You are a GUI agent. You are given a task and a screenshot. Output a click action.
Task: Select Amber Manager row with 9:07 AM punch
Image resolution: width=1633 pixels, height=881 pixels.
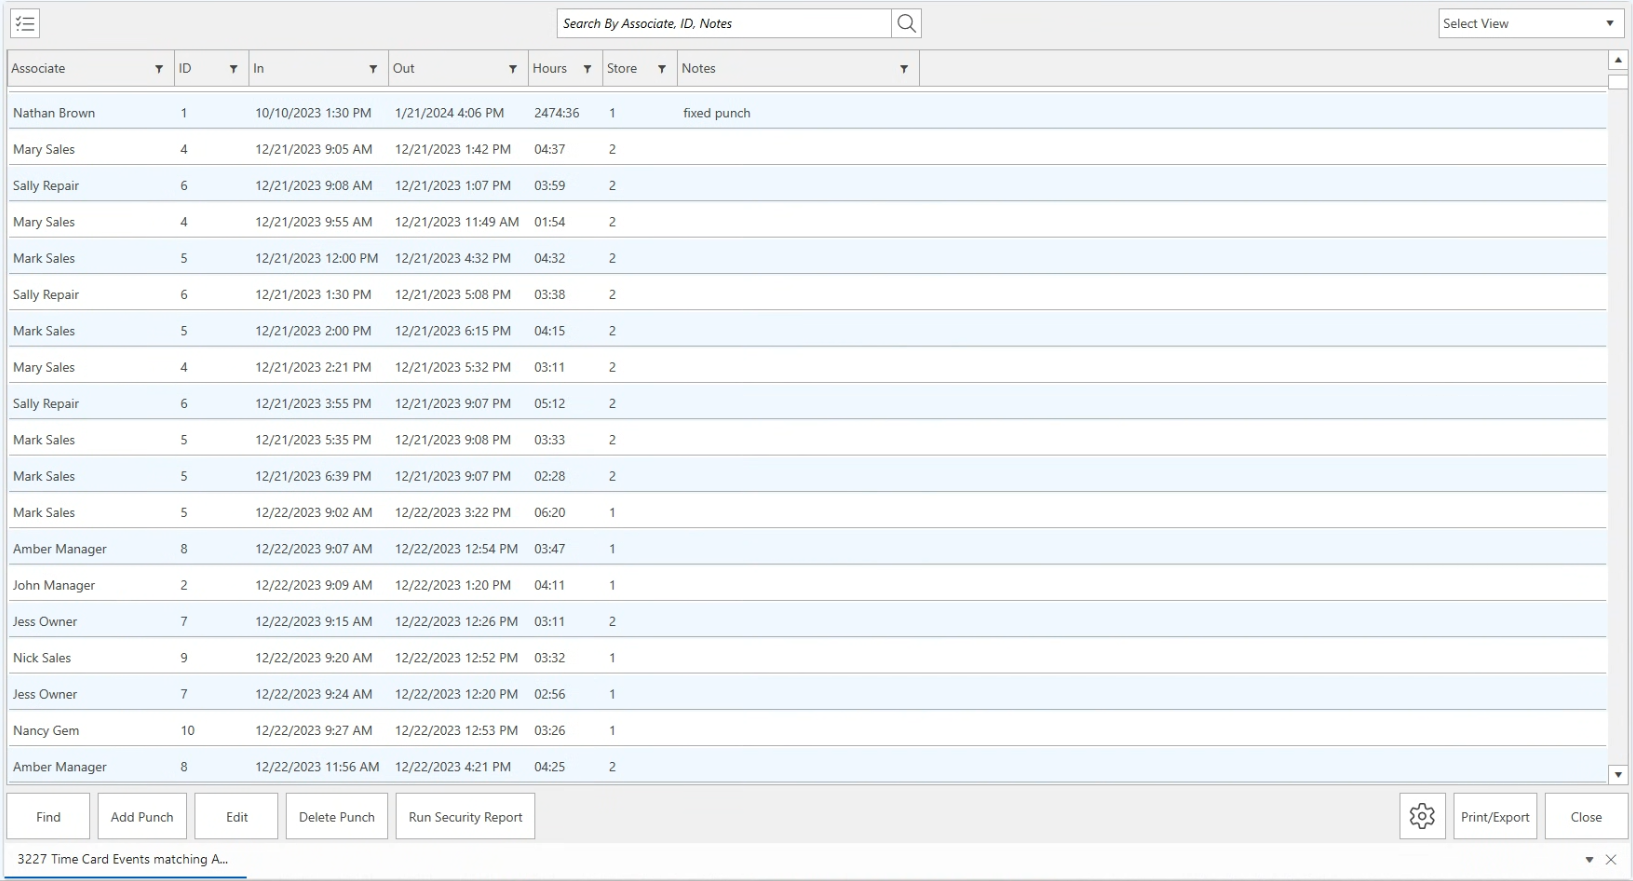click(x=807, y=549)
